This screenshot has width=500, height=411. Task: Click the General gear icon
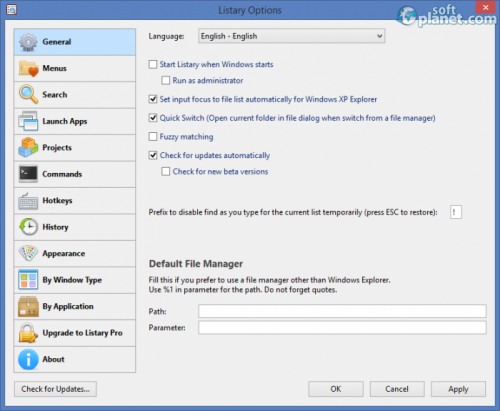[x=28, y=42]
